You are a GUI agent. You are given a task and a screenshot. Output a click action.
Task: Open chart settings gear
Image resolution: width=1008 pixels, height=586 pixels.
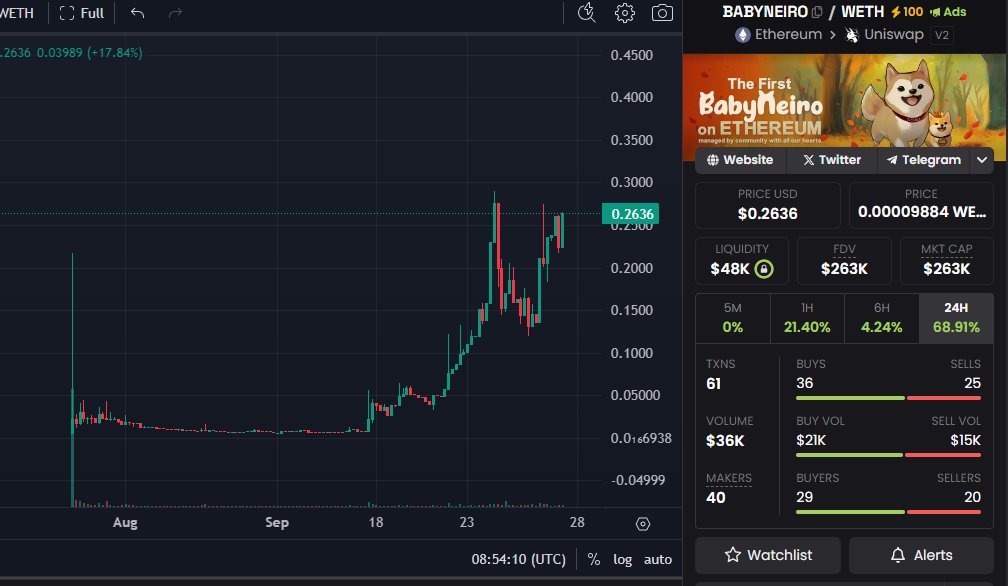[x=624, y=13]
